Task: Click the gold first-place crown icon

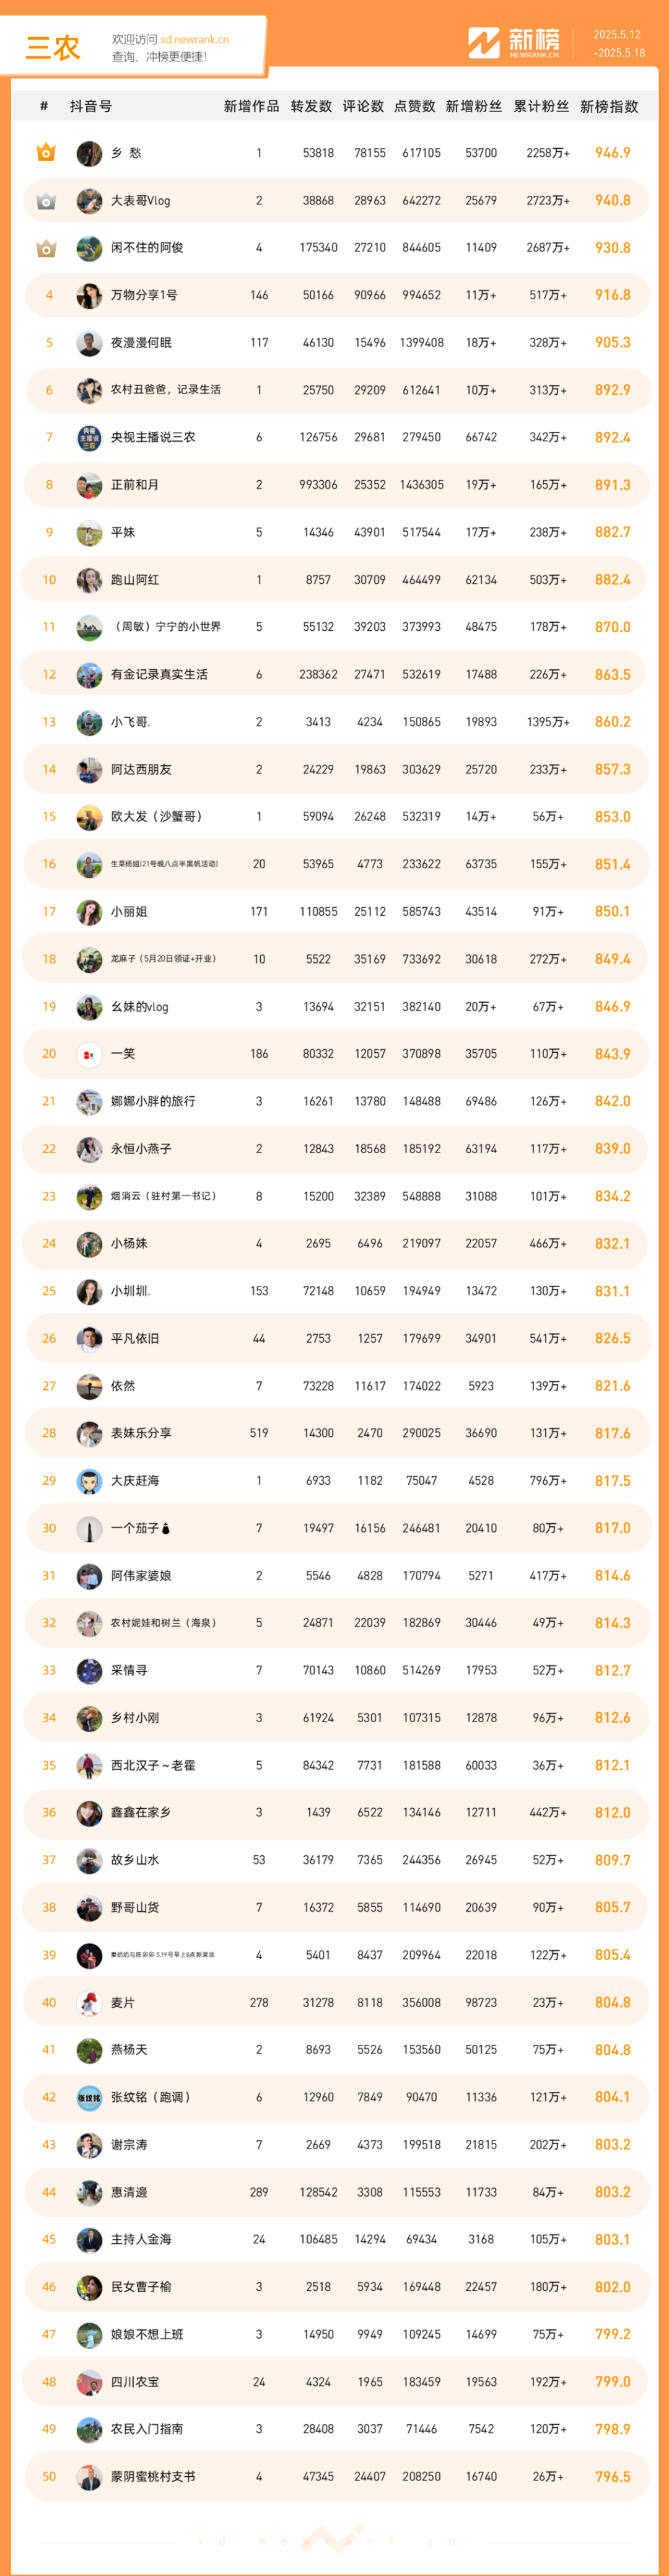Action: (x=46, y=153)
